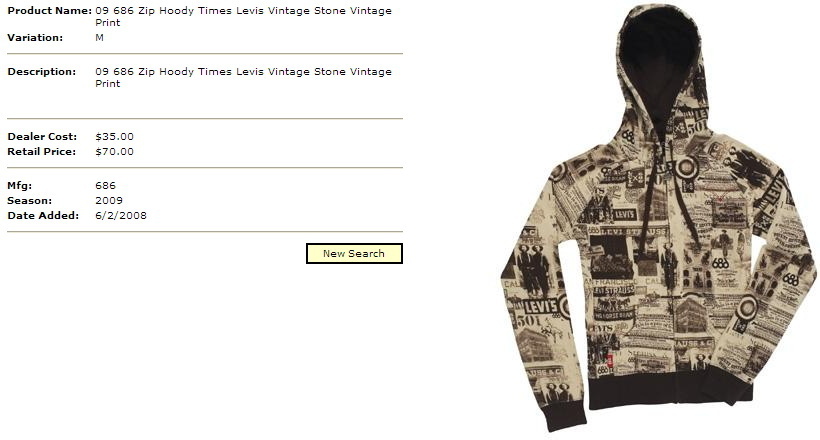Click the Retail Price label

[x=41, y=152]
